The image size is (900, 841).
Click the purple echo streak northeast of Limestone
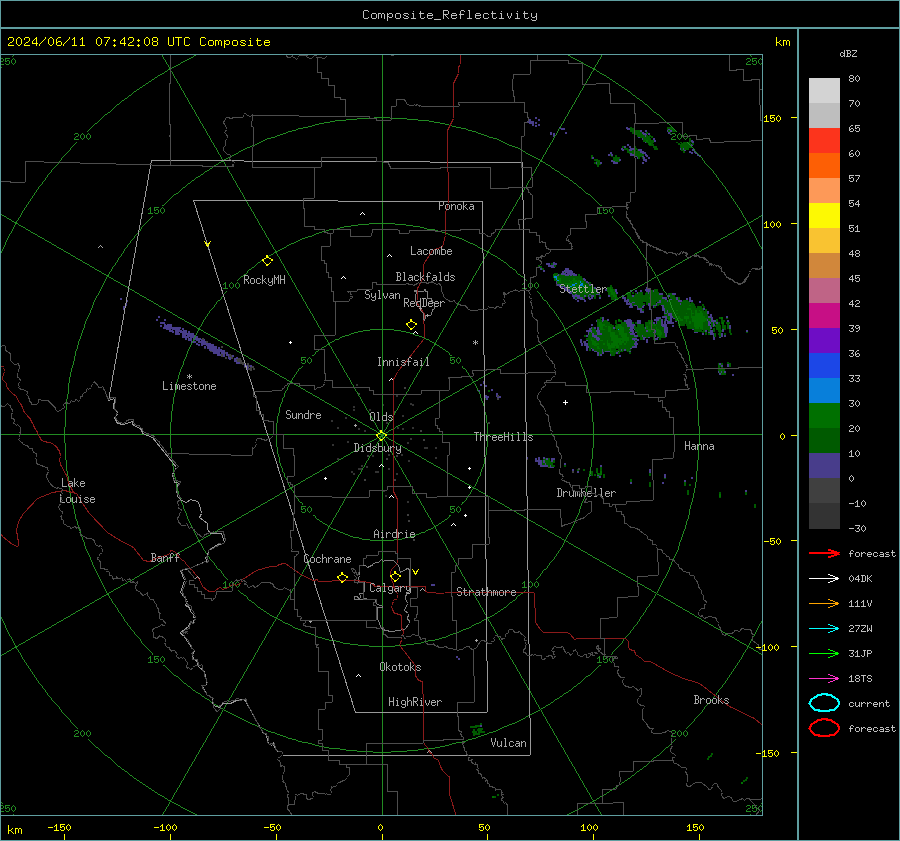tap(205, 343)
